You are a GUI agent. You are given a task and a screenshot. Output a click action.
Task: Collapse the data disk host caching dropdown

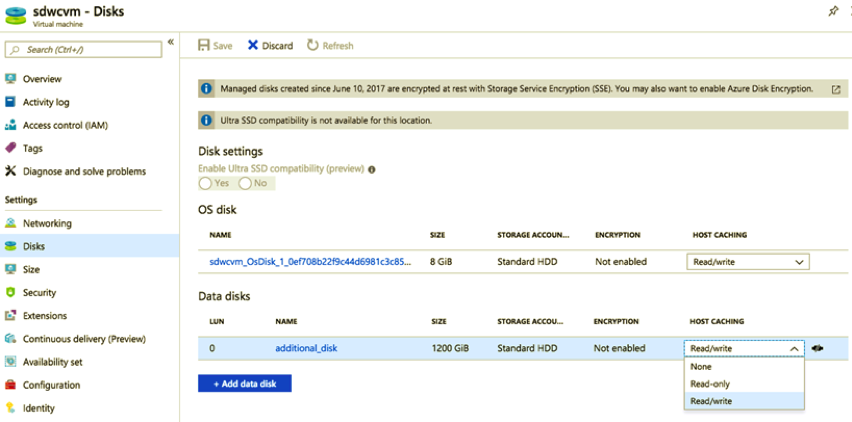point(743,348)
